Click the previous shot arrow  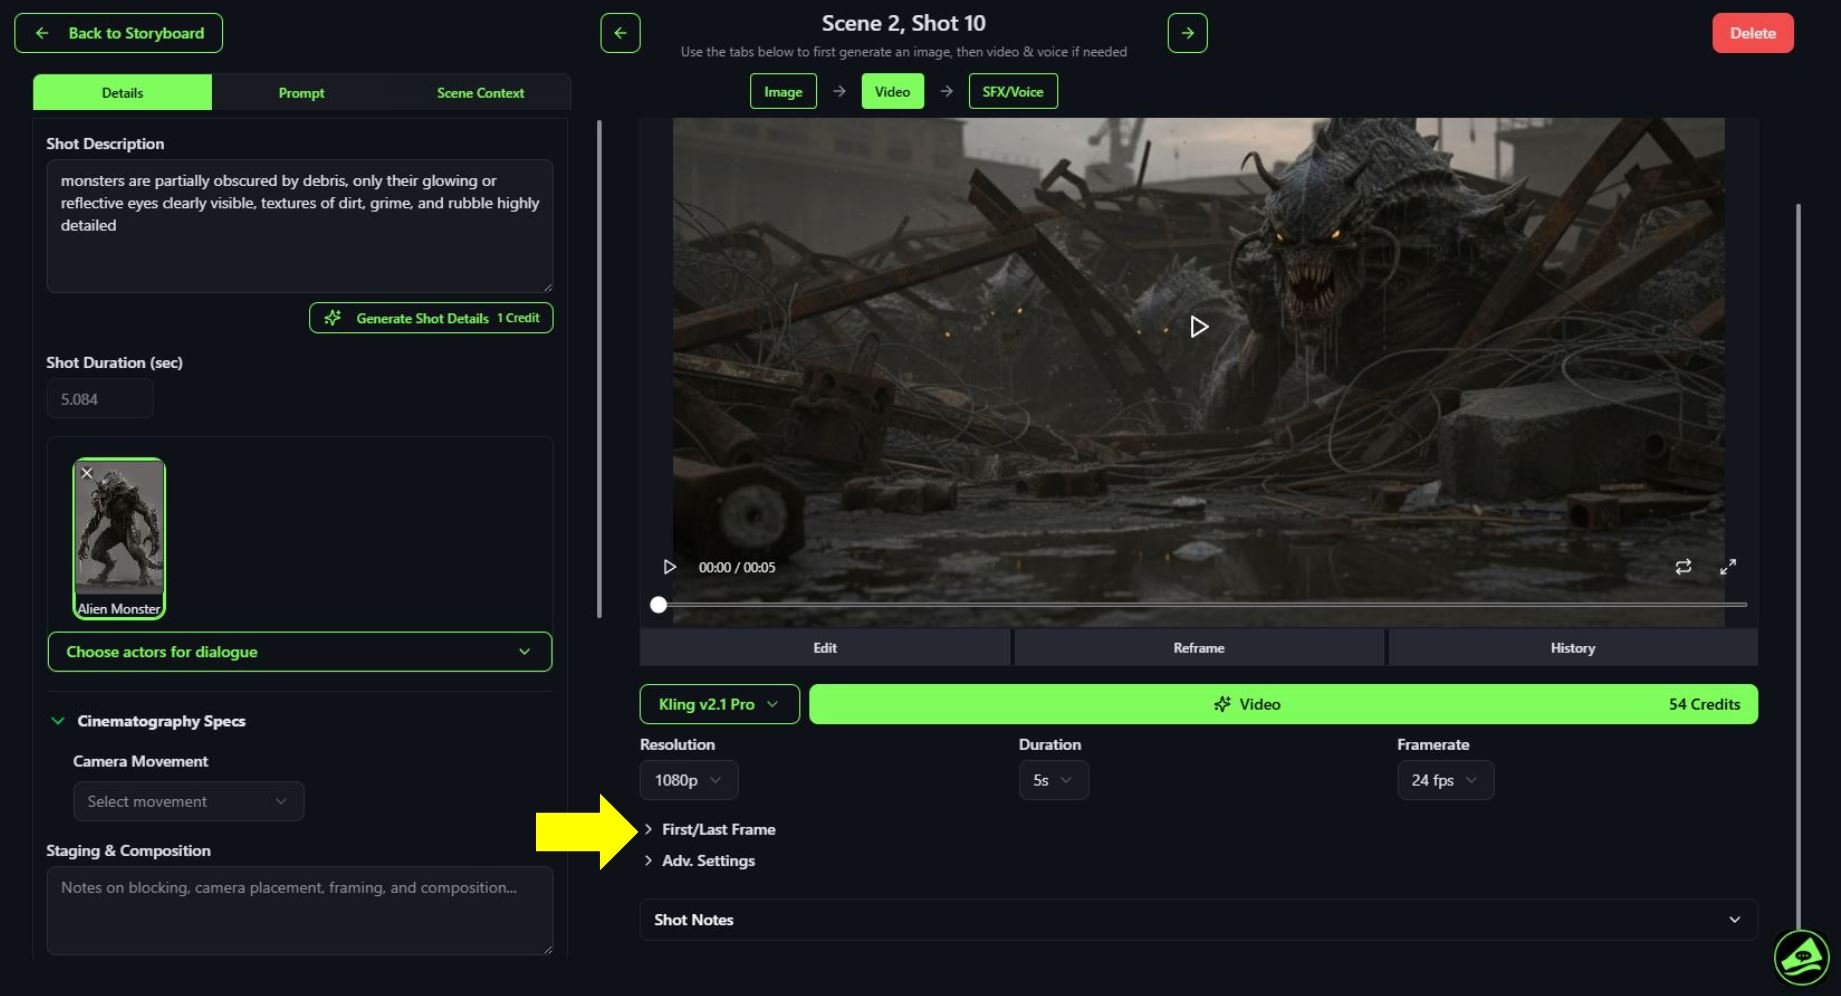tap(620, 32)
